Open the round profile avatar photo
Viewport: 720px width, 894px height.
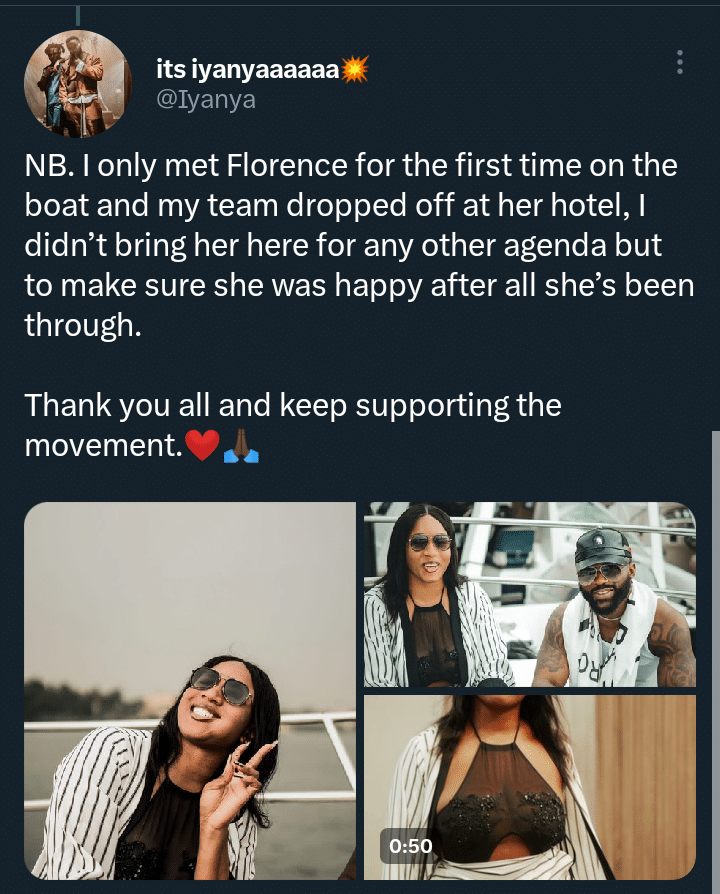[78, 78]
